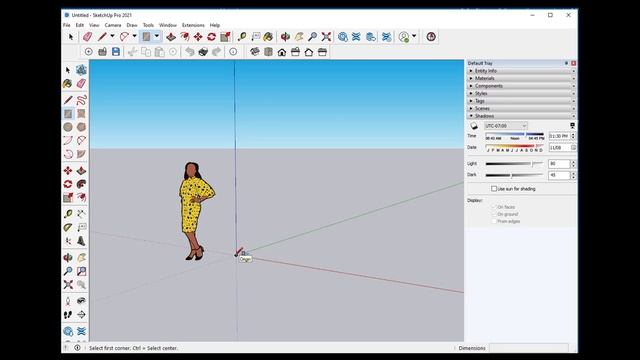
Task: Select the Move tool in top toolbar
Action: (x=198, y=37)
